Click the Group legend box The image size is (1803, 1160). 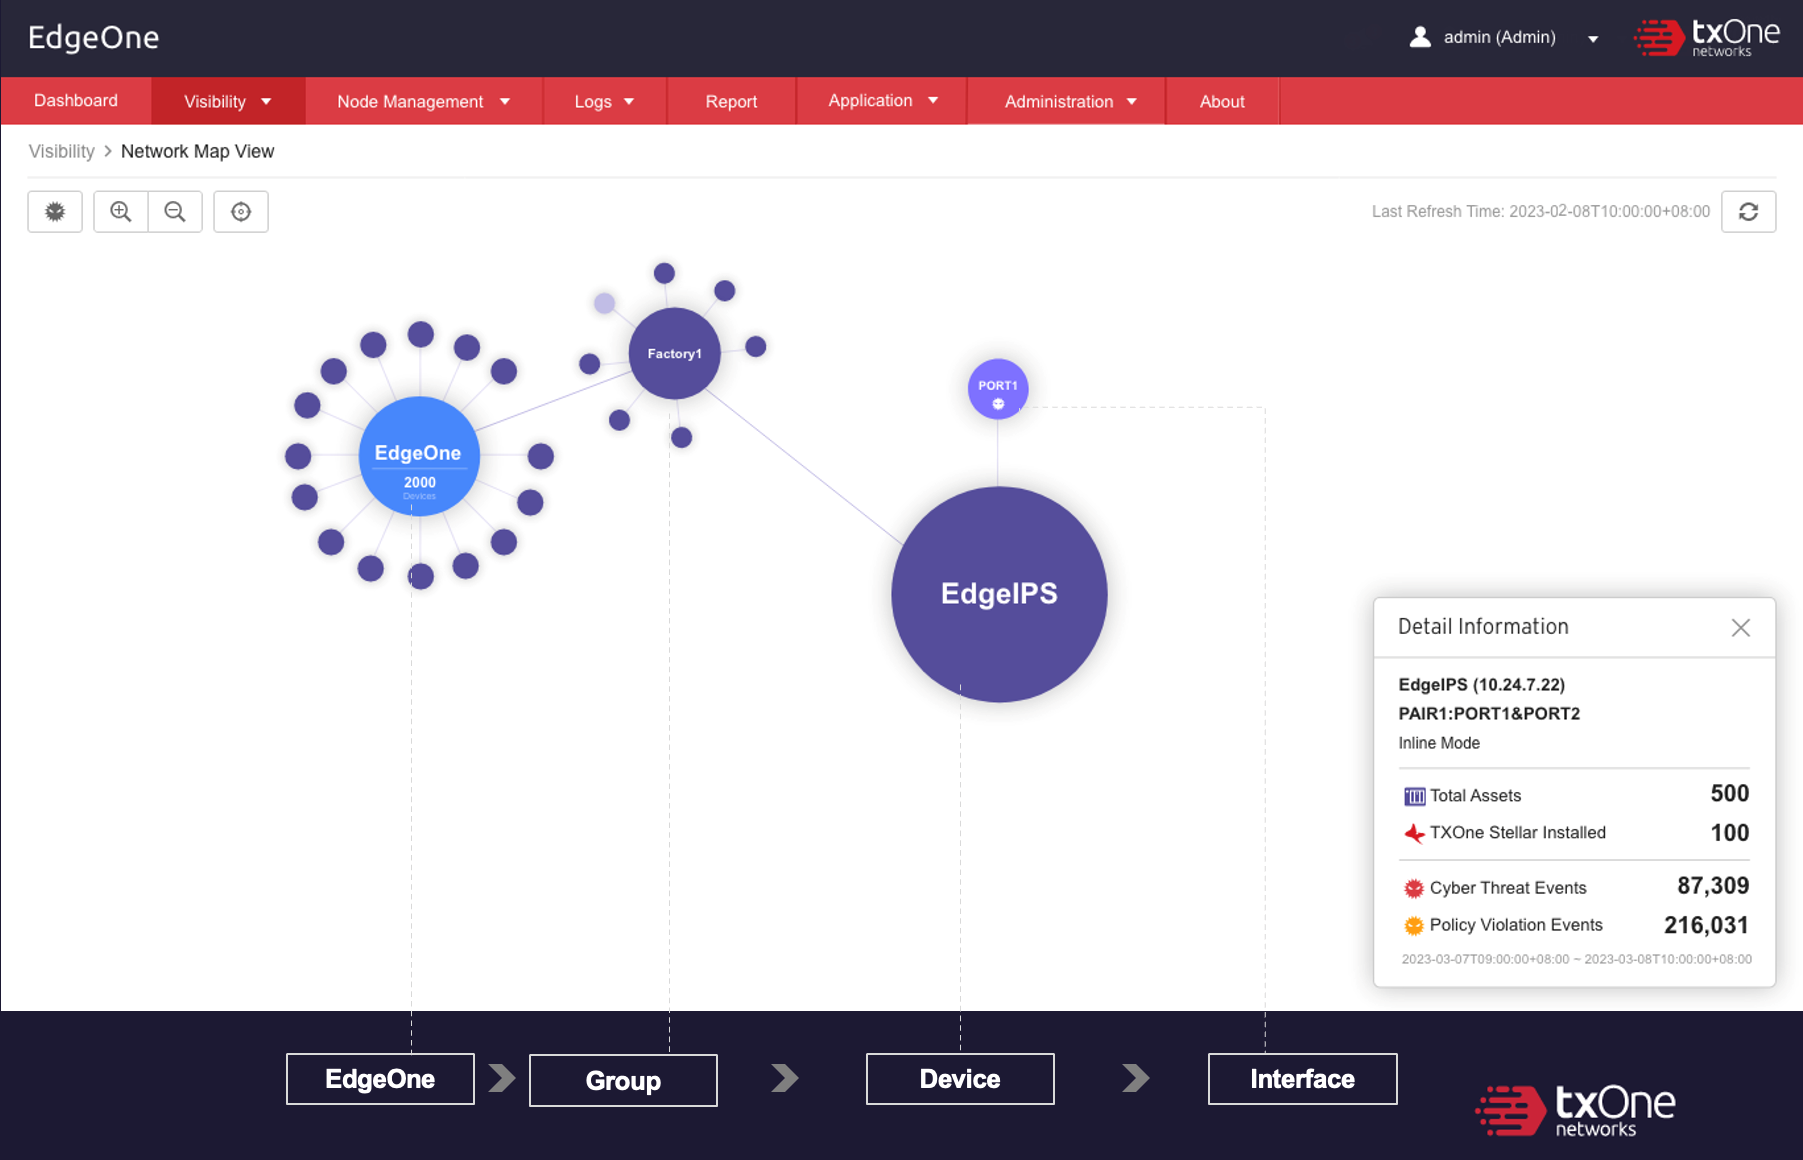[623, 1080]
